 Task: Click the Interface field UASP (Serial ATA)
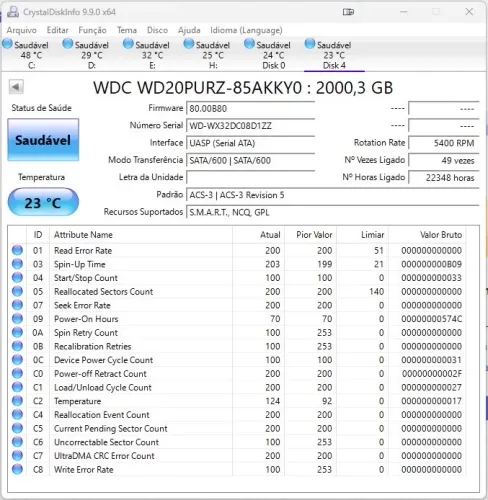tap(250, 143)
